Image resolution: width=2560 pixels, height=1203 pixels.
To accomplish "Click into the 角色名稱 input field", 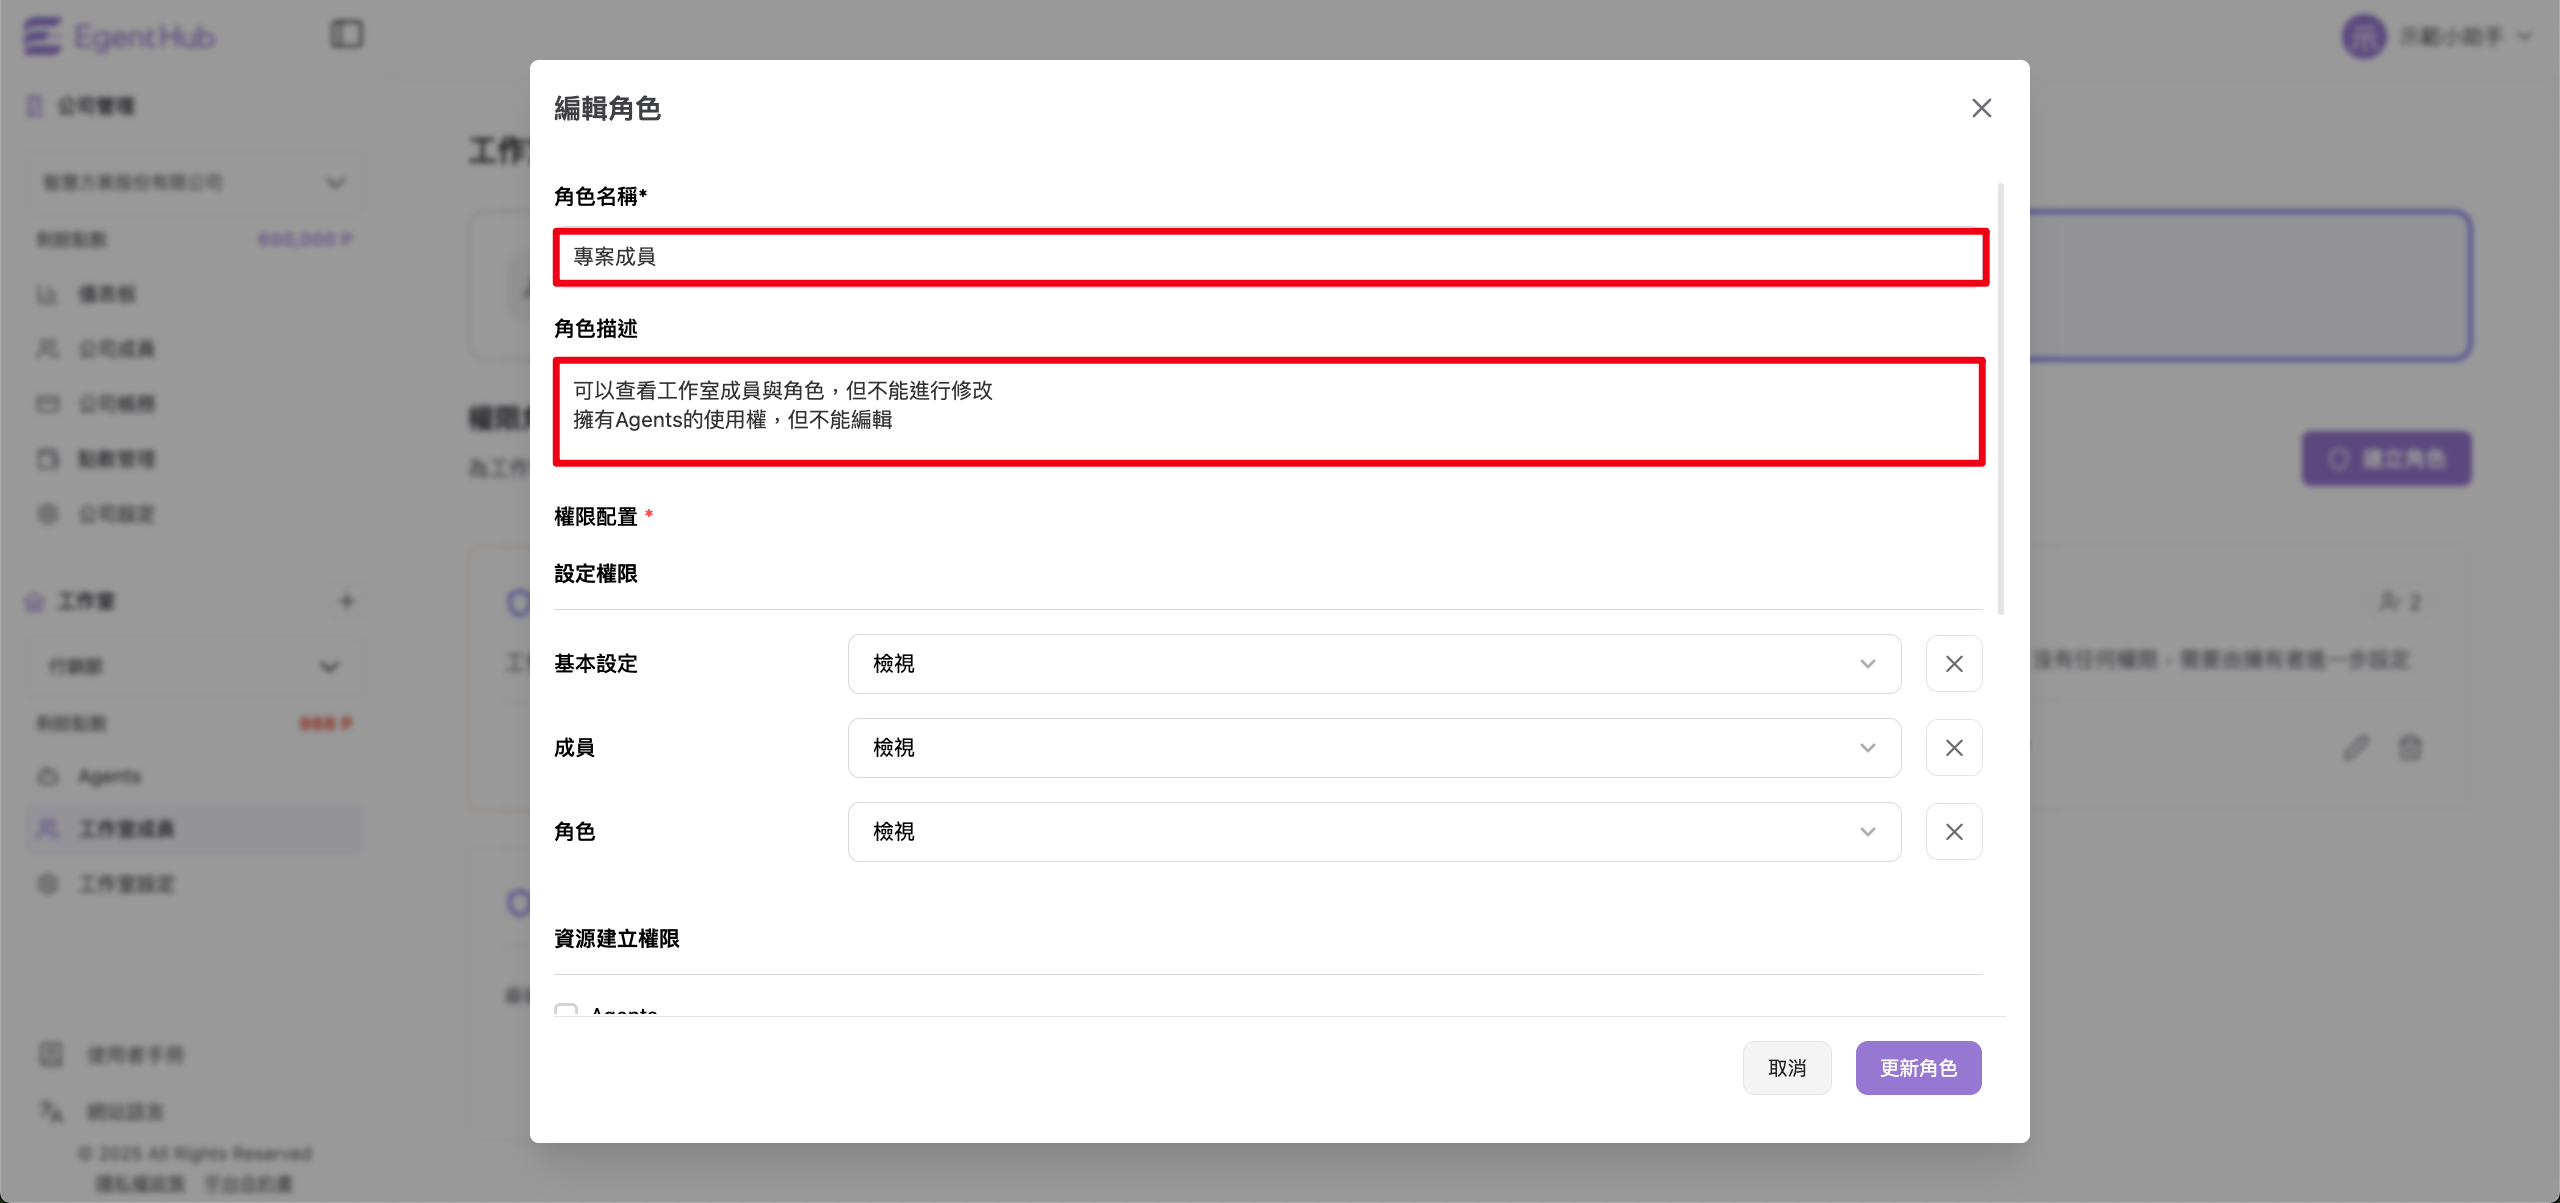I will click(x=1270, y=257).
